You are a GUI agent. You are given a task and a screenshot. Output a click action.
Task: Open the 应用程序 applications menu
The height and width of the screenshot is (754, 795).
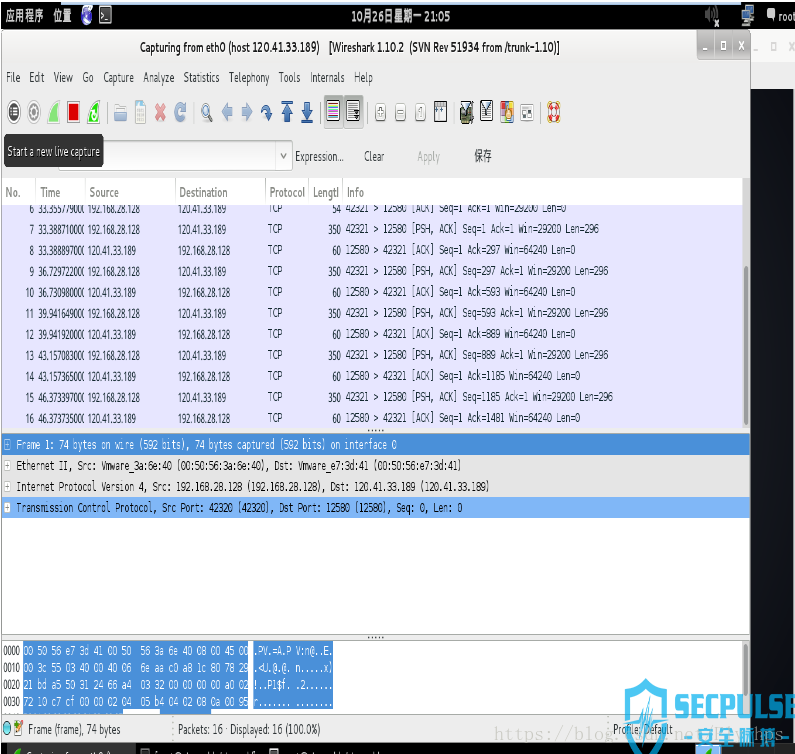pyautogui.click(x=24, y=16)
